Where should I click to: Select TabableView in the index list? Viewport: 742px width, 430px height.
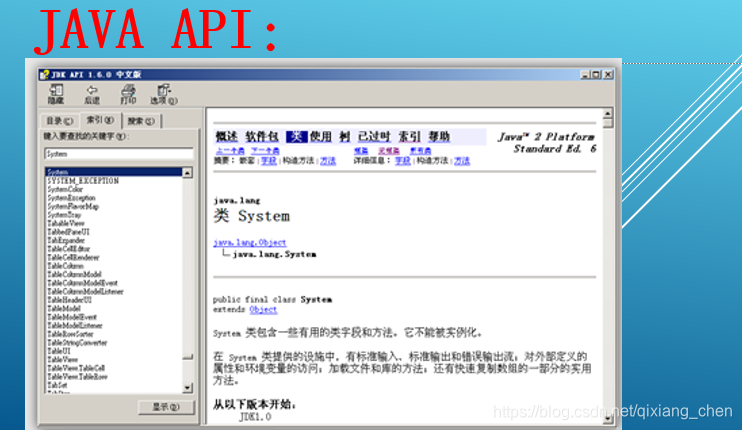[66, 223]
